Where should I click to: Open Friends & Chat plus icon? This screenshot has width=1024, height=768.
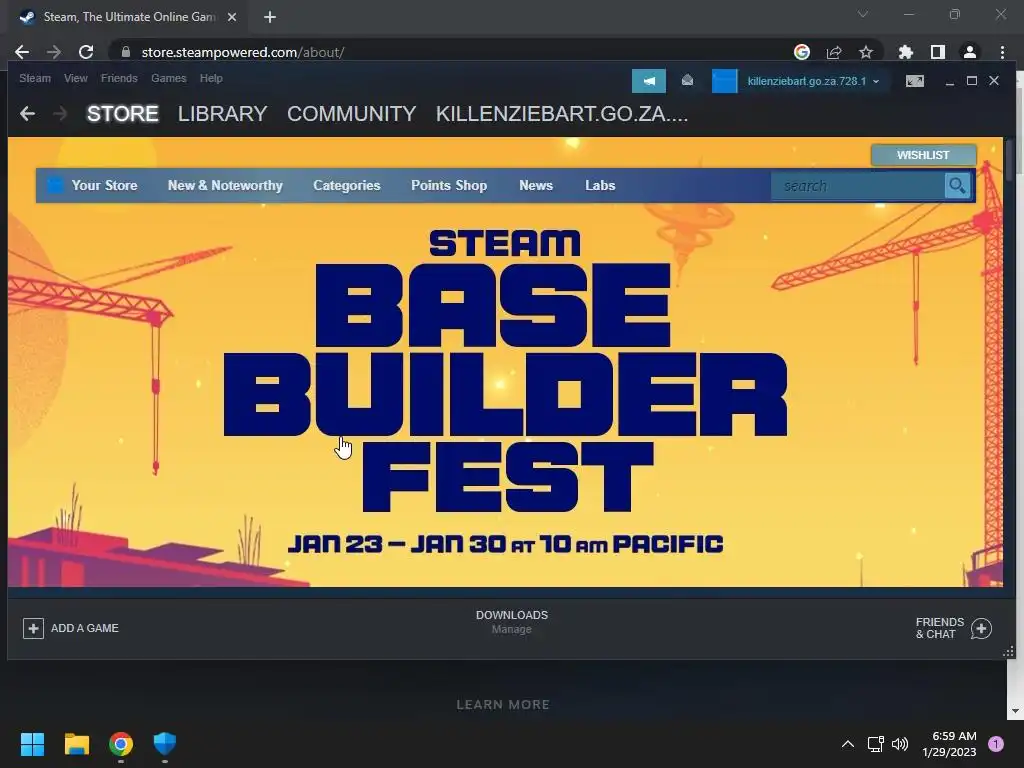[x=981, y=628]
